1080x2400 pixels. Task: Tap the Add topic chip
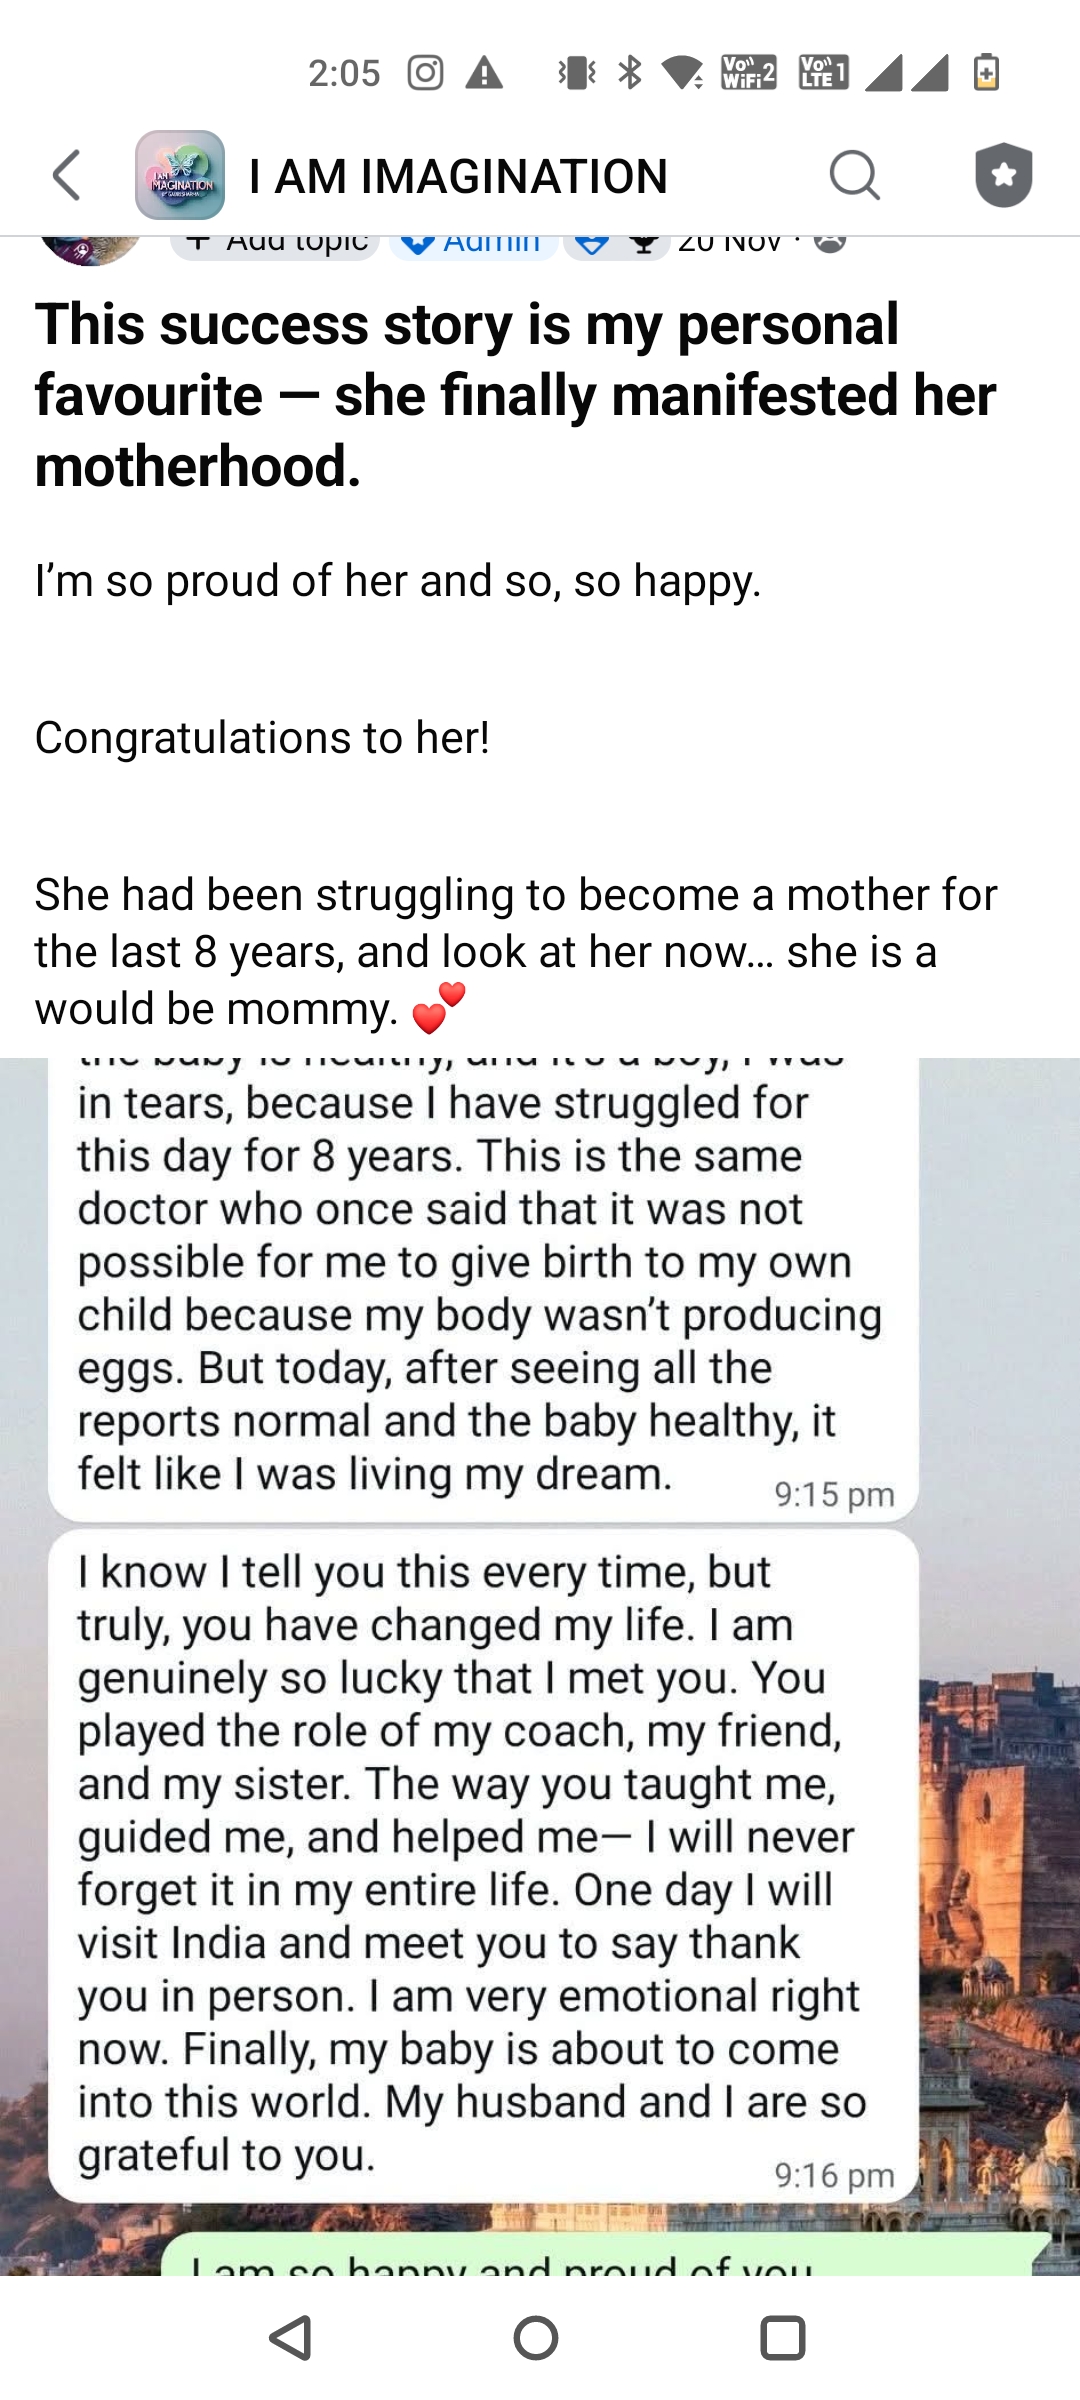[276, 244]
